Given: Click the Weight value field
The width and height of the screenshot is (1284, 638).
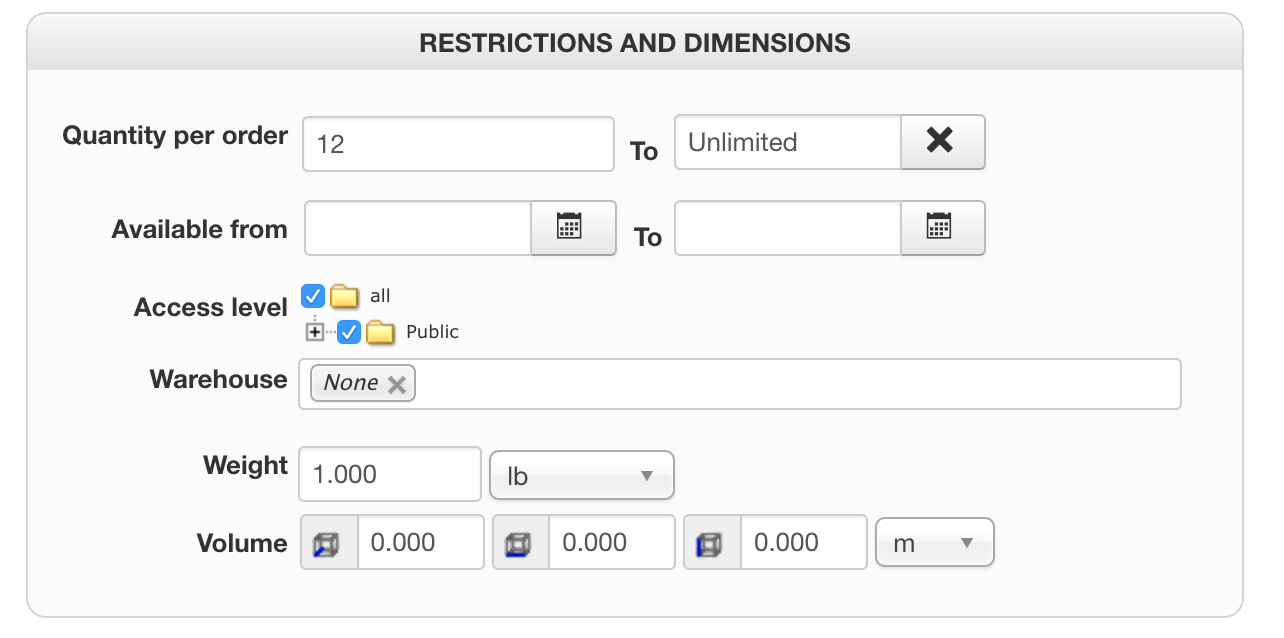Looking at the screenshot, I should click(x=389, y=474).
